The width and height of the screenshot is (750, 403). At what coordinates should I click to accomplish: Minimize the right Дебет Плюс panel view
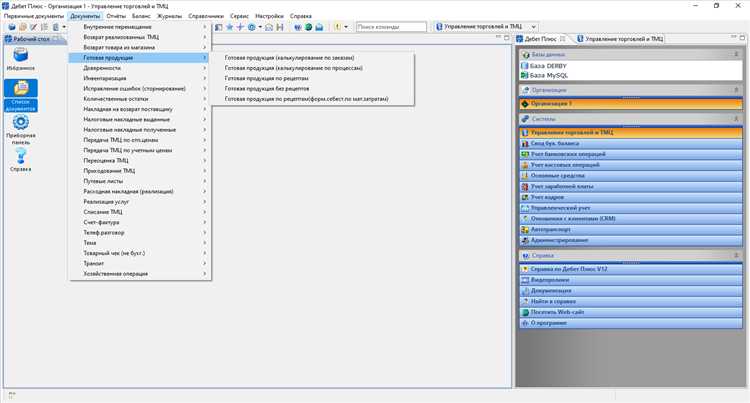(734, 37)
